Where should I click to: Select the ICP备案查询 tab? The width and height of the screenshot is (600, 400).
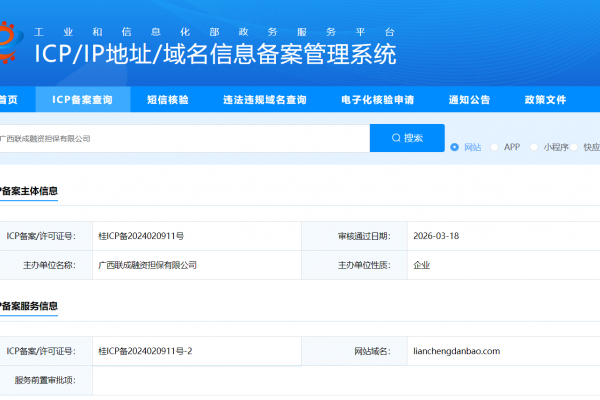83,100
